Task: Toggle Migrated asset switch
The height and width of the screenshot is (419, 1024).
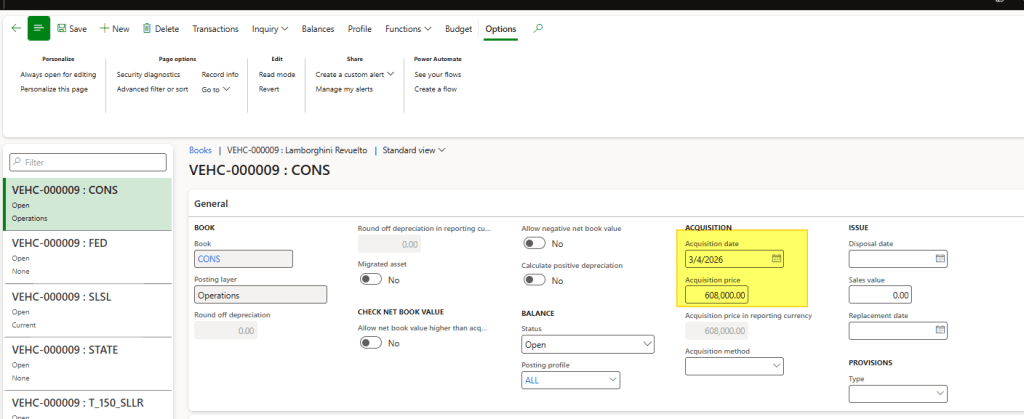Action: tap(370, 280)
